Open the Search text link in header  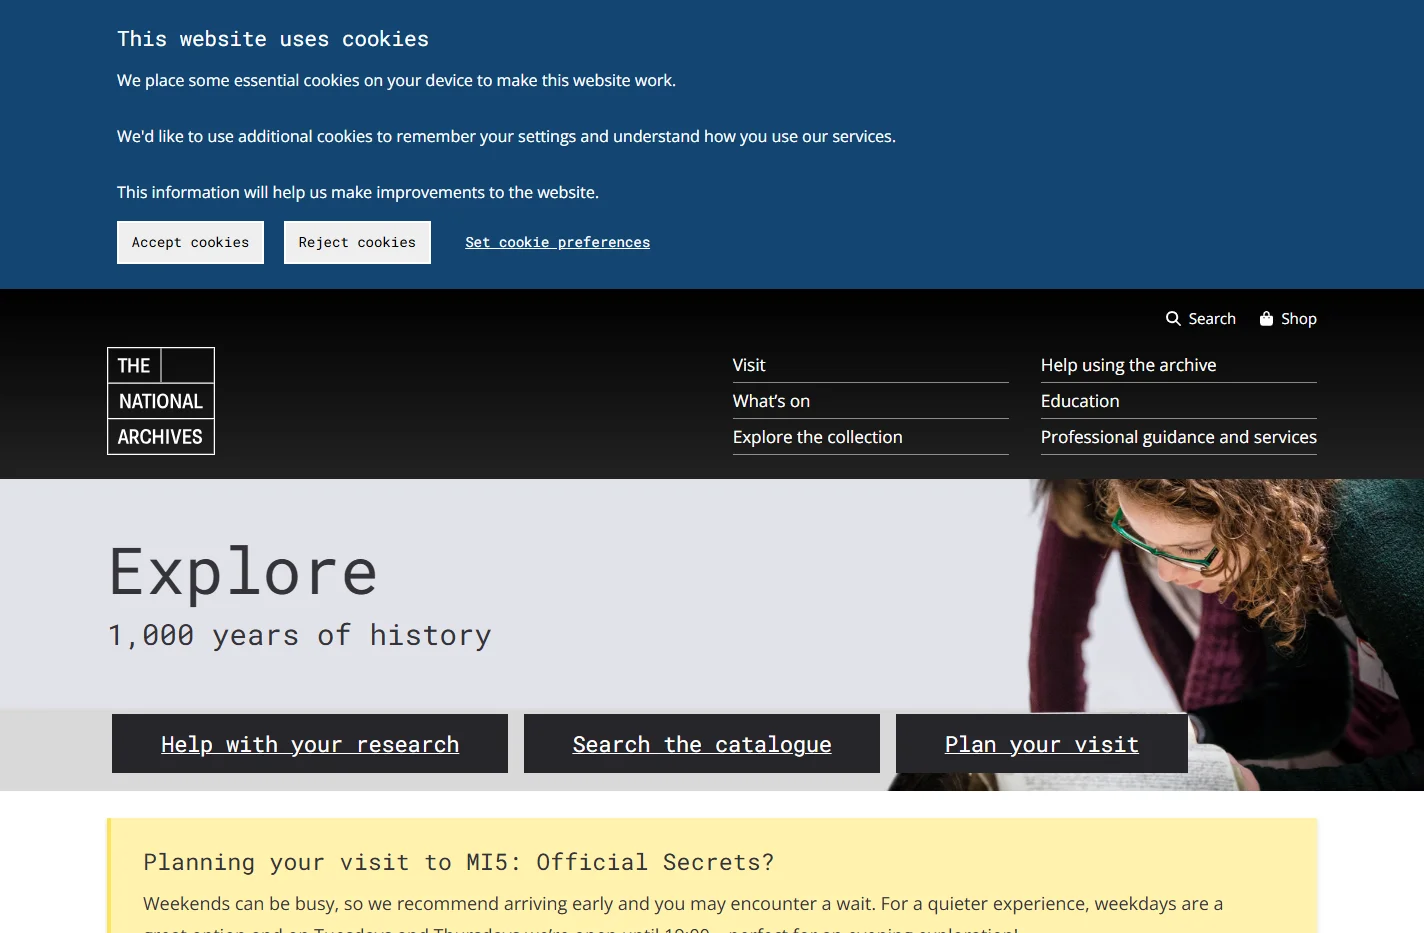(1212, 318)
